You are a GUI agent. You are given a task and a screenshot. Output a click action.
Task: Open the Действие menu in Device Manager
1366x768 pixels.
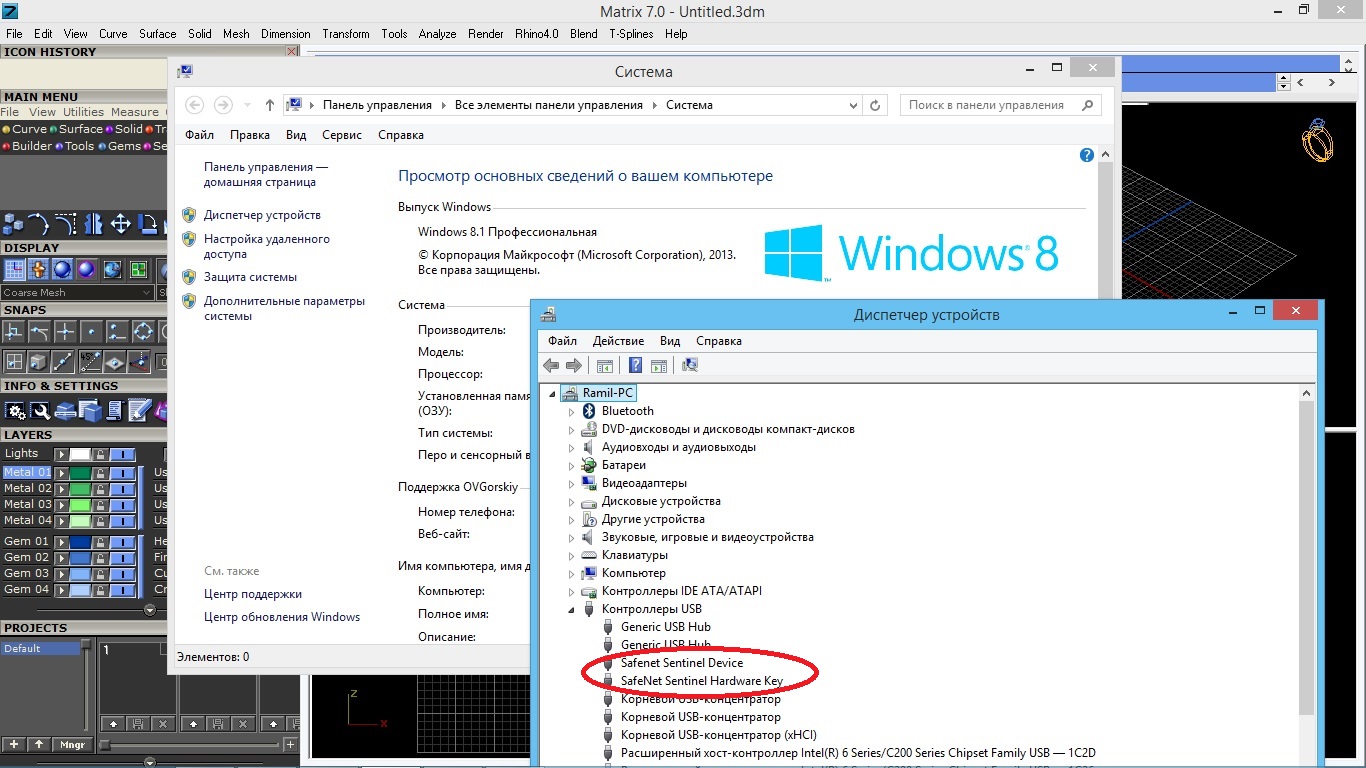point(618,341)
